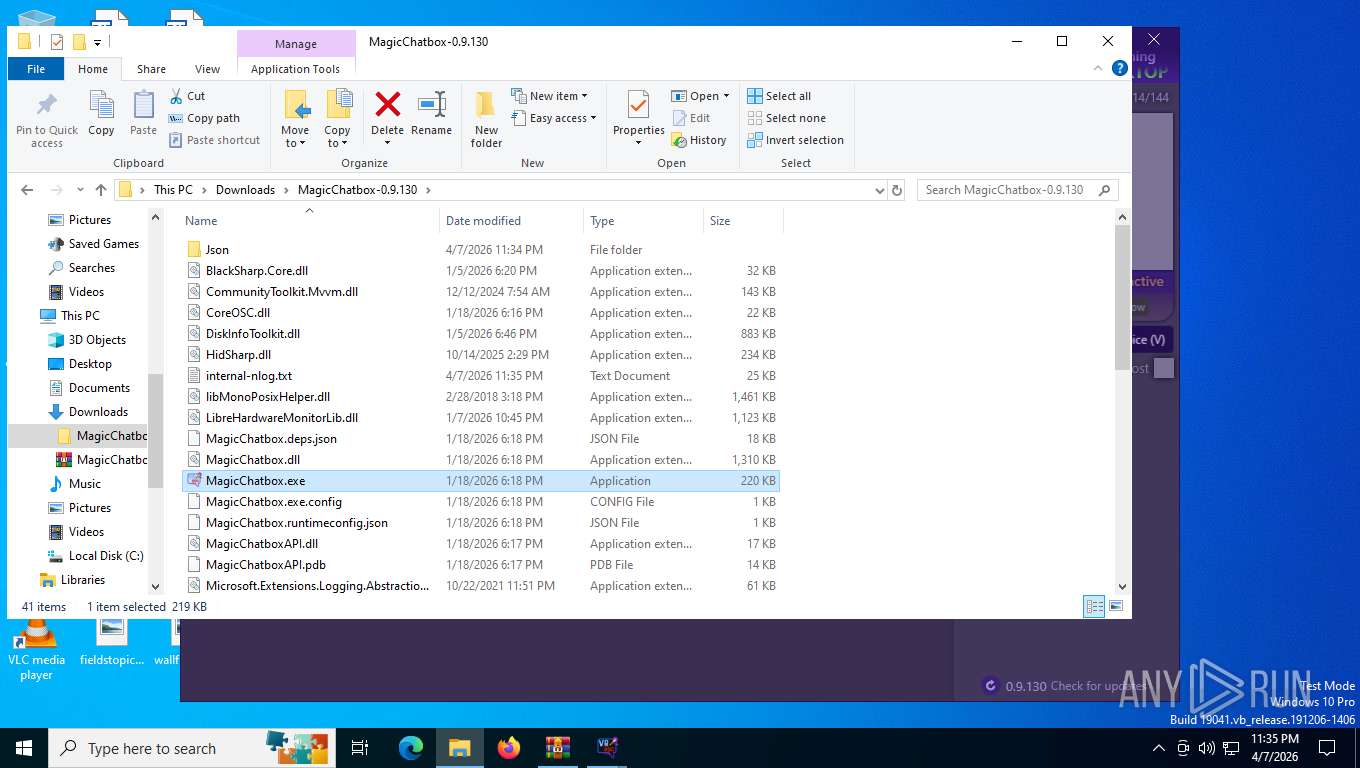The height and width of the screenshot is (768, 1360).
Task: Refresh the folder with refresh icon
Action: click(x=897, y=190)
